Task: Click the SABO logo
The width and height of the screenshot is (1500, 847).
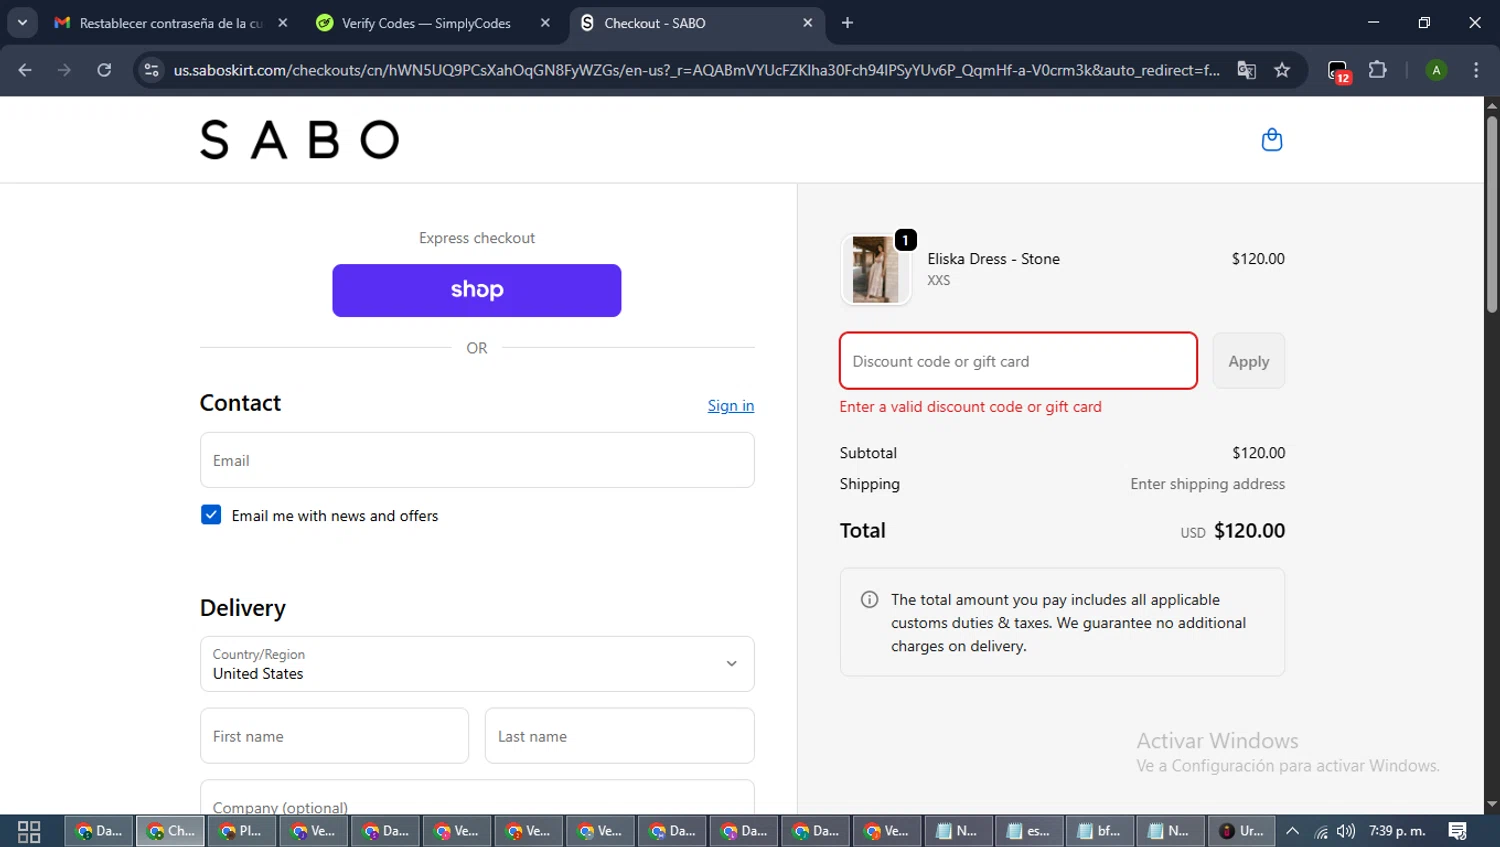Action: click(299, 140)
